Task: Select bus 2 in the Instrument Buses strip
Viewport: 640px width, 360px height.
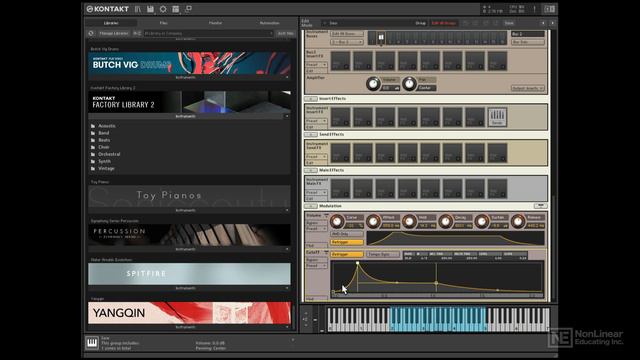Action: point(381,38)
